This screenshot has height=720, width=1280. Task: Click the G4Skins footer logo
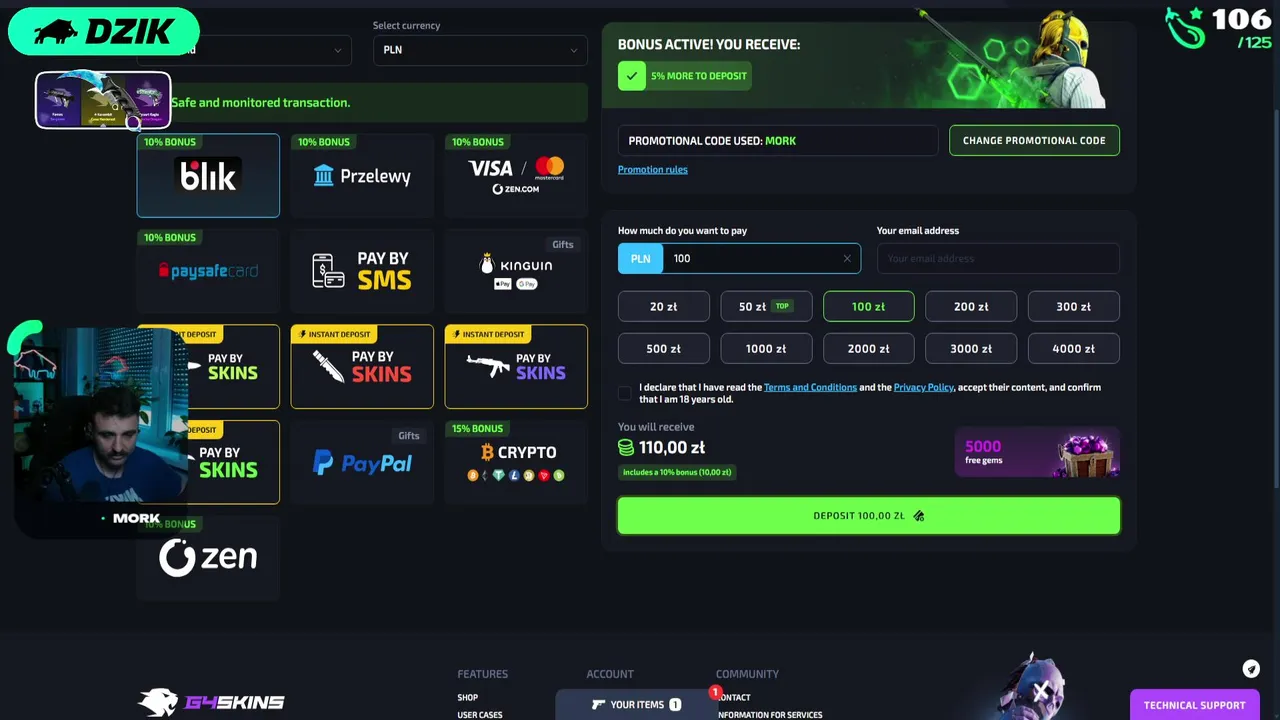[x=211, y=702]
